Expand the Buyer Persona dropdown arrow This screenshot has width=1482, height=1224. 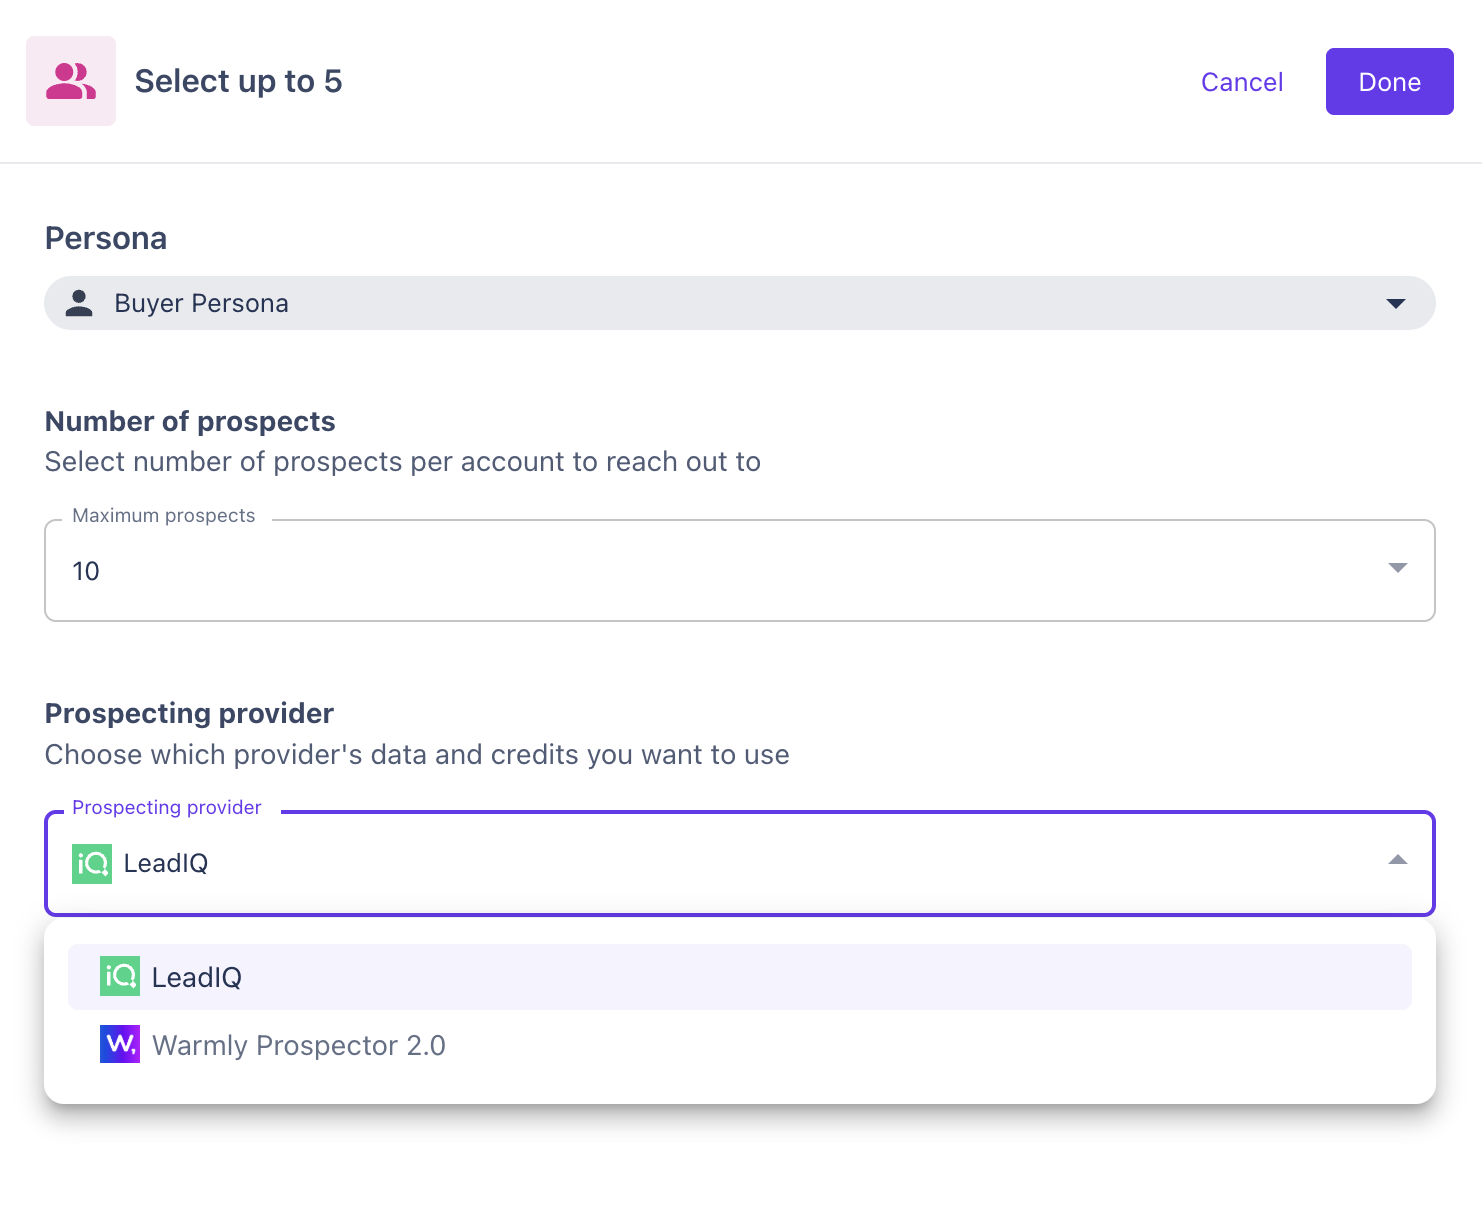pos(1396,303)
